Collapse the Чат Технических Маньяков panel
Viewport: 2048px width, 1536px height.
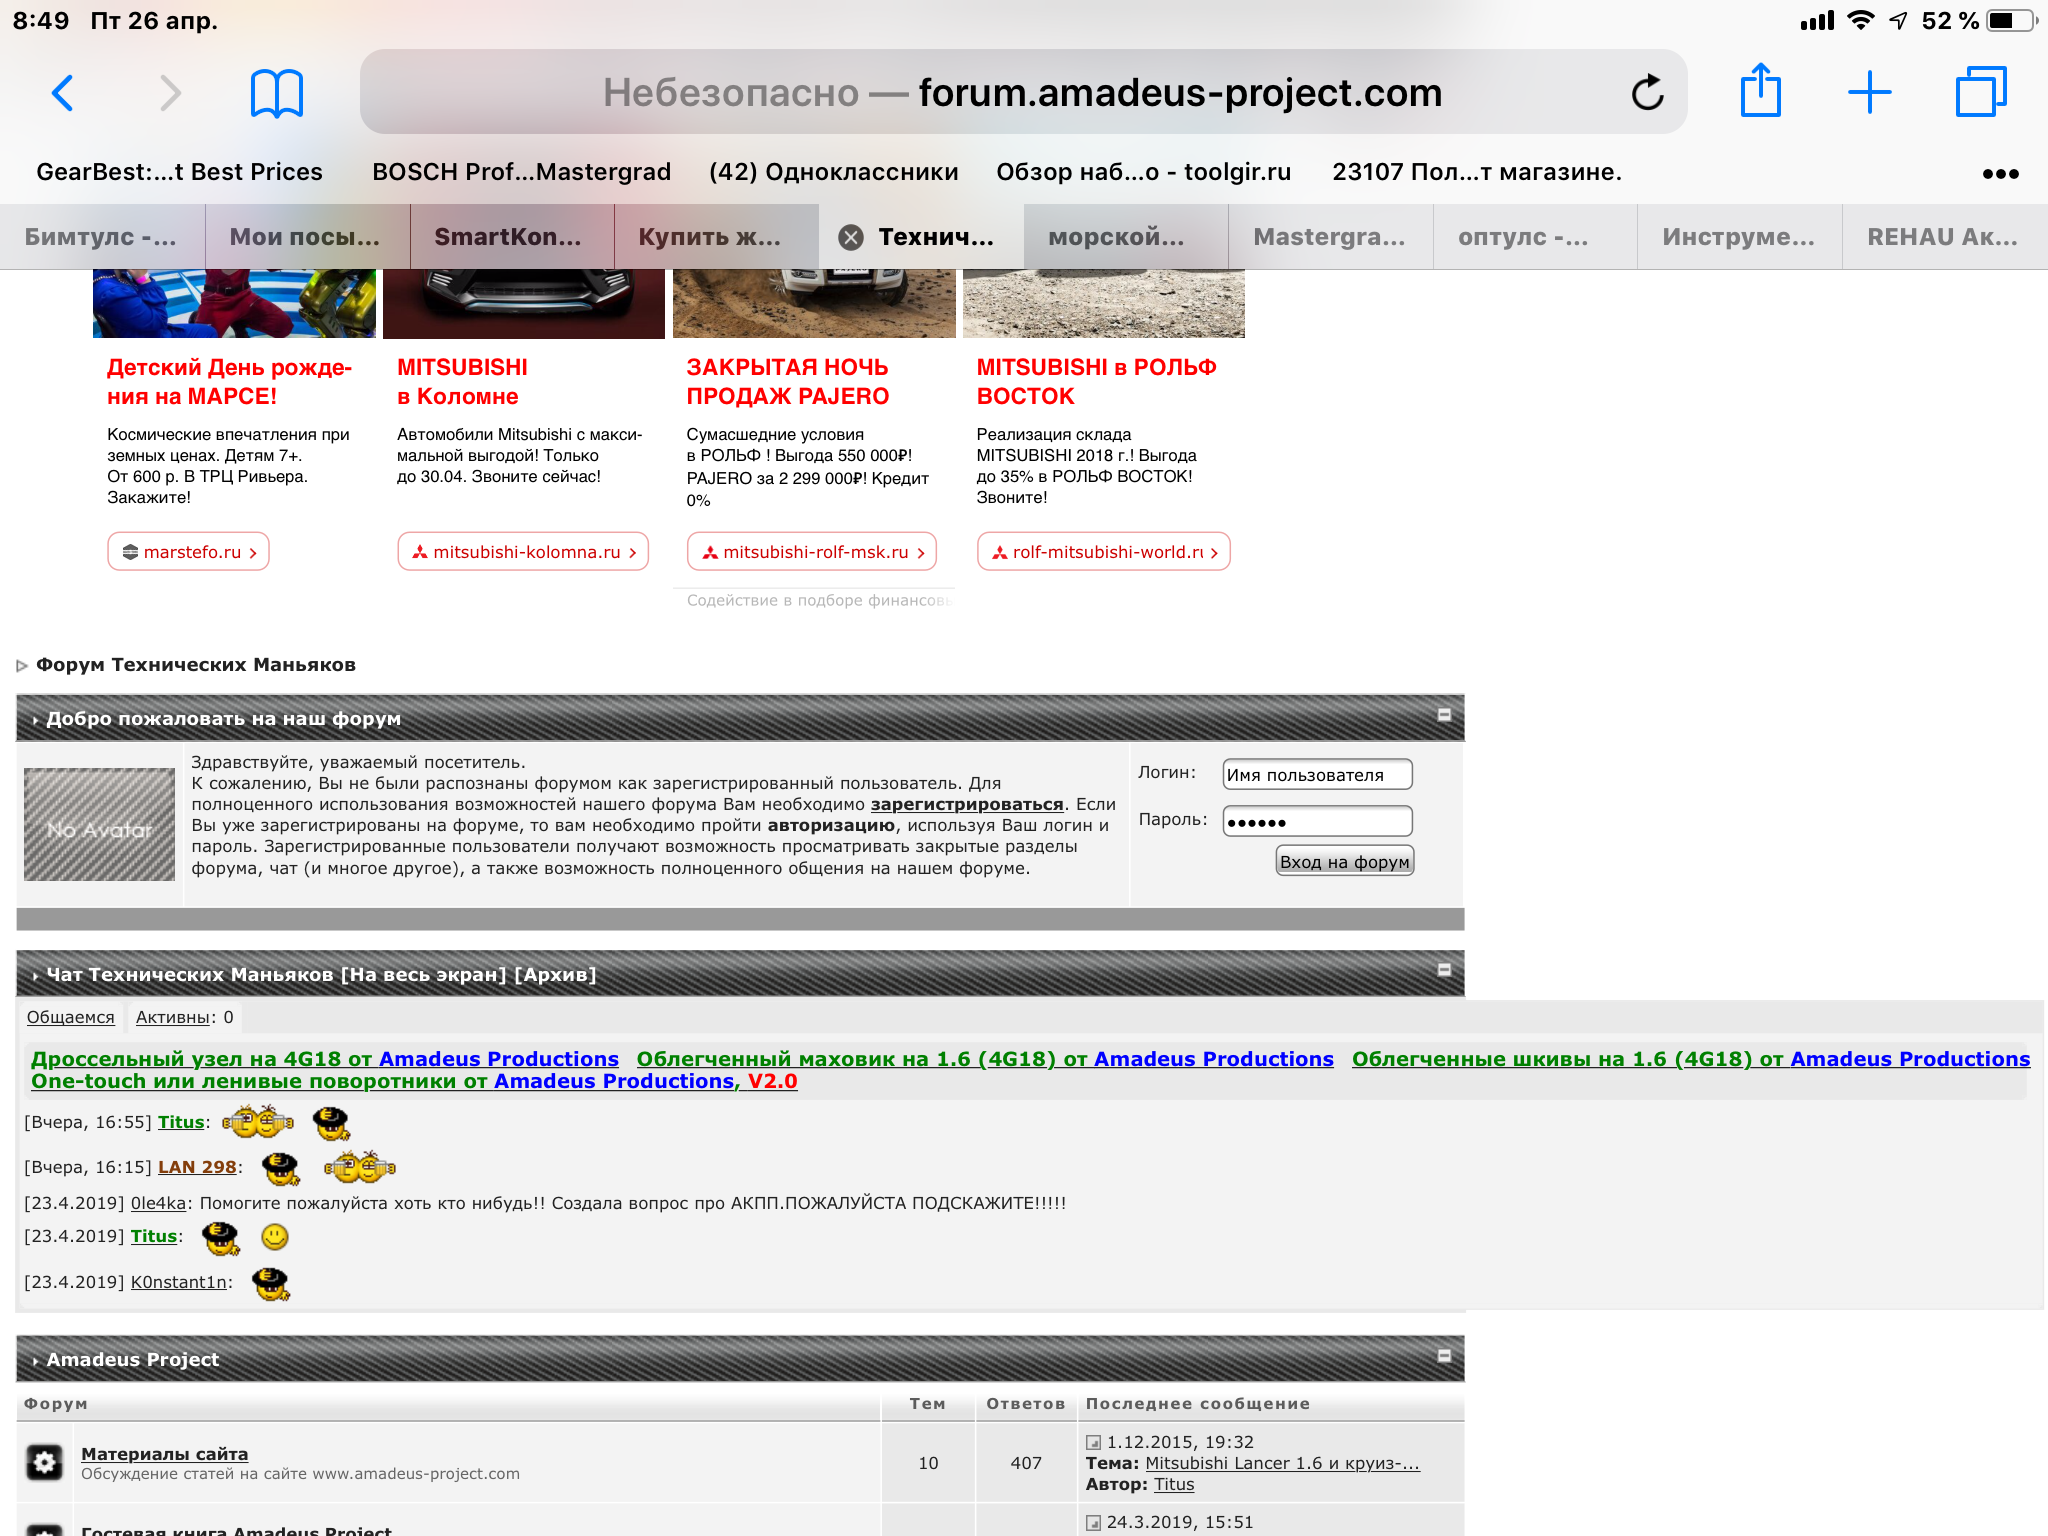[x=1444, y=970]
